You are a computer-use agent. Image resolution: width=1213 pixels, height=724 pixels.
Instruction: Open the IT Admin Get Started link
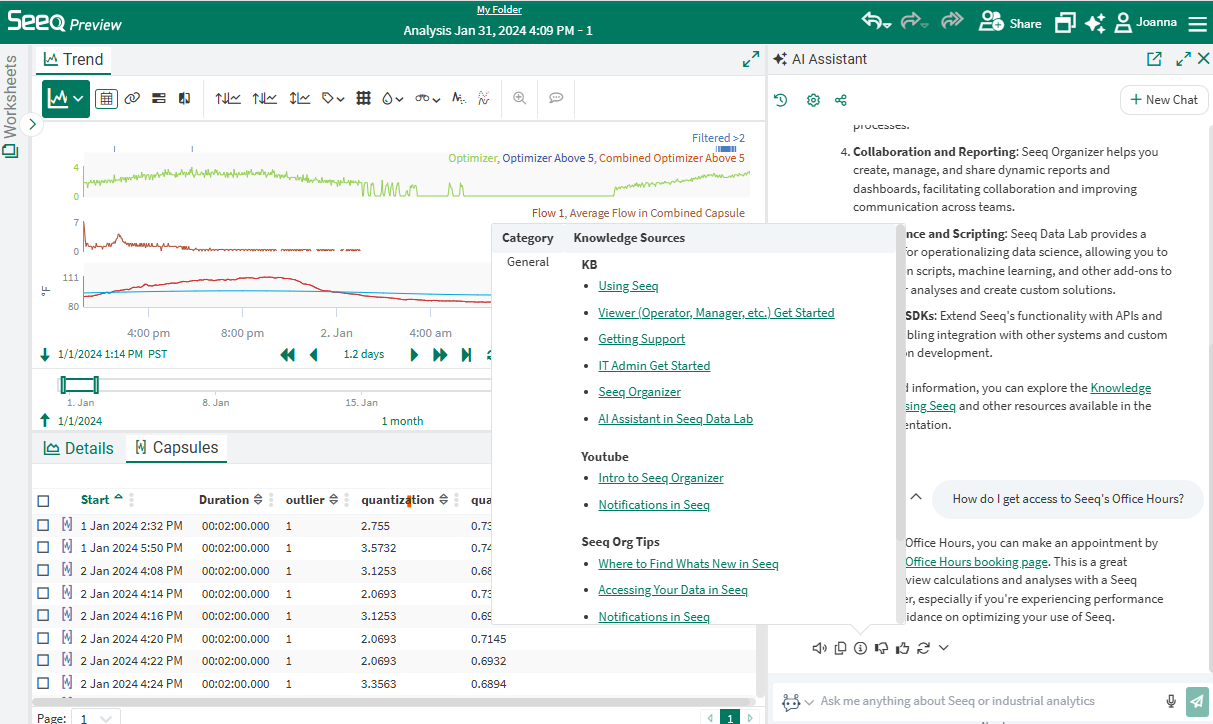[654, 366]
